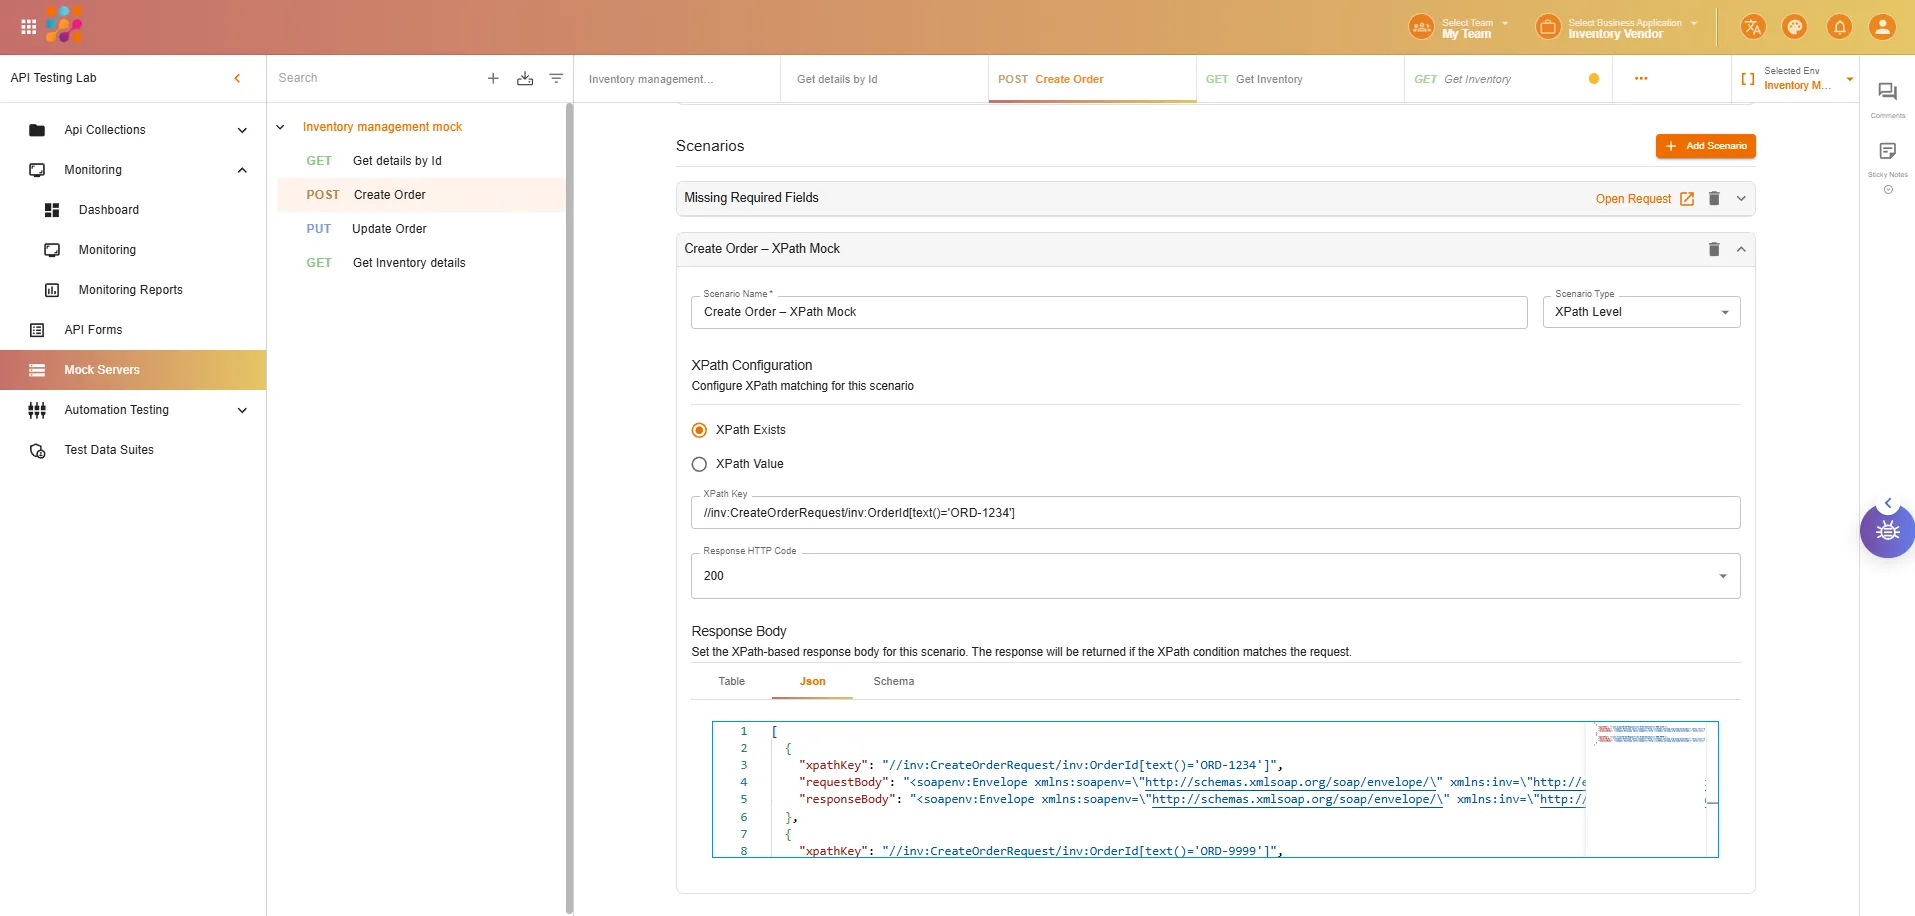1915x916 pixels.
Task: Collapse the Monitoring section
Action: click(242, 170)
